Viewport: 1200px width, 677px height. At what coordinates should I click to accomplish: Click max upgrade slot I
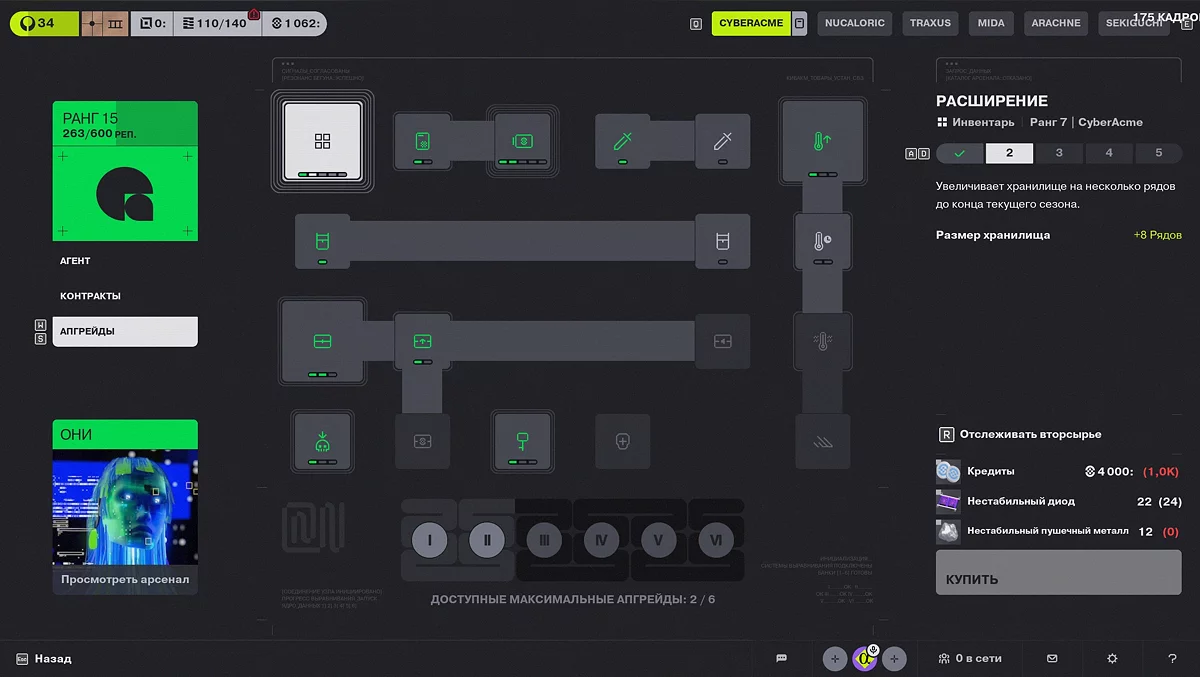429,540
